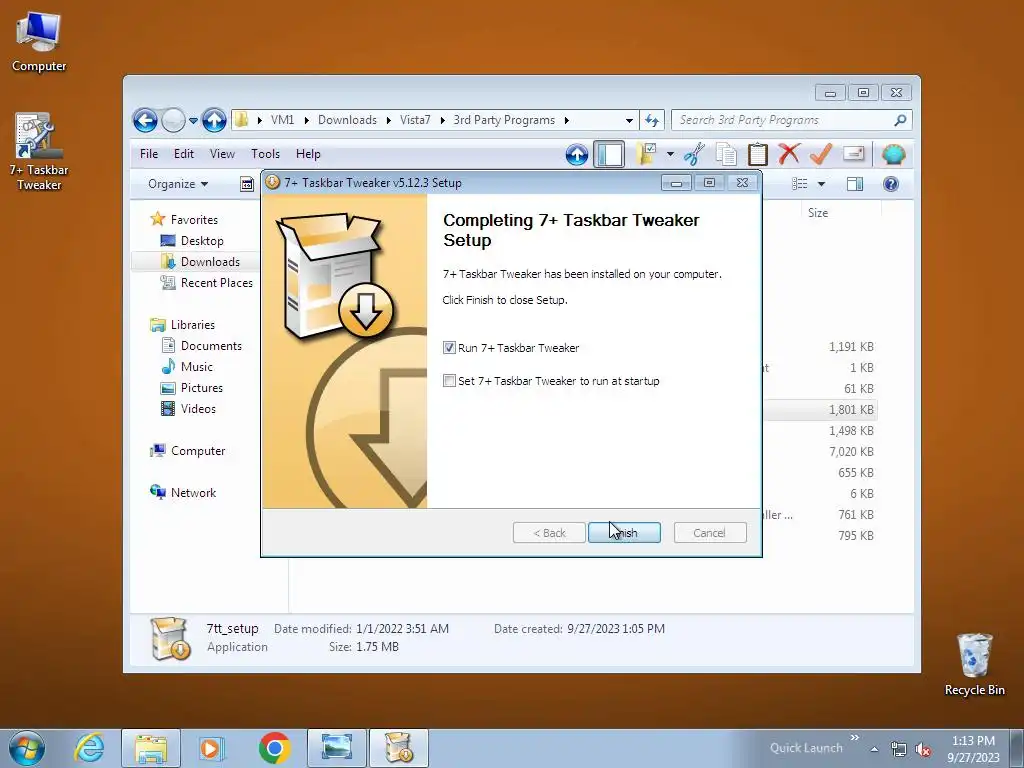Image resolution: width=1024 pixels, height=768 pixels.
Task: Open the dropdown arrow beside folder options icon
Action: coord(670,155)
